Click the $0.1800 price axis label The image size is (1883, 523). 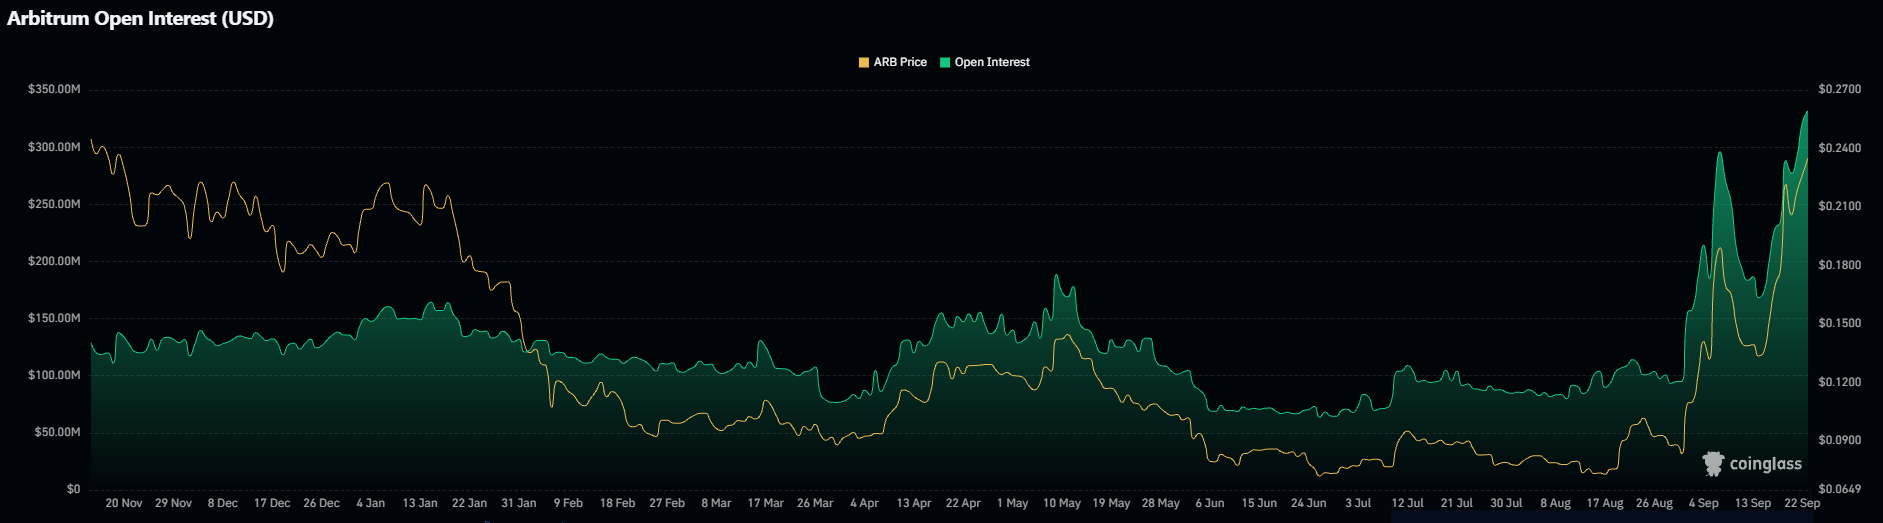tap(1840, 265)
